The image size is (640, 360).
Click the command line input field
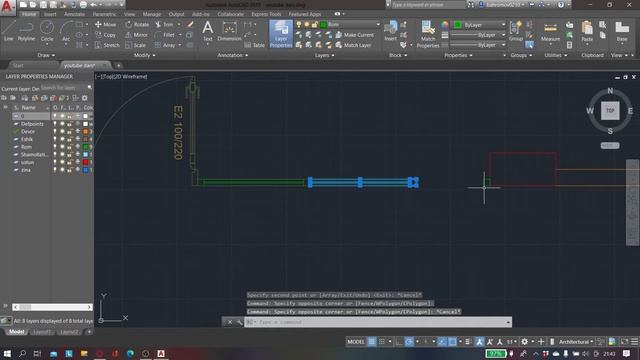[x=378, y=322]
